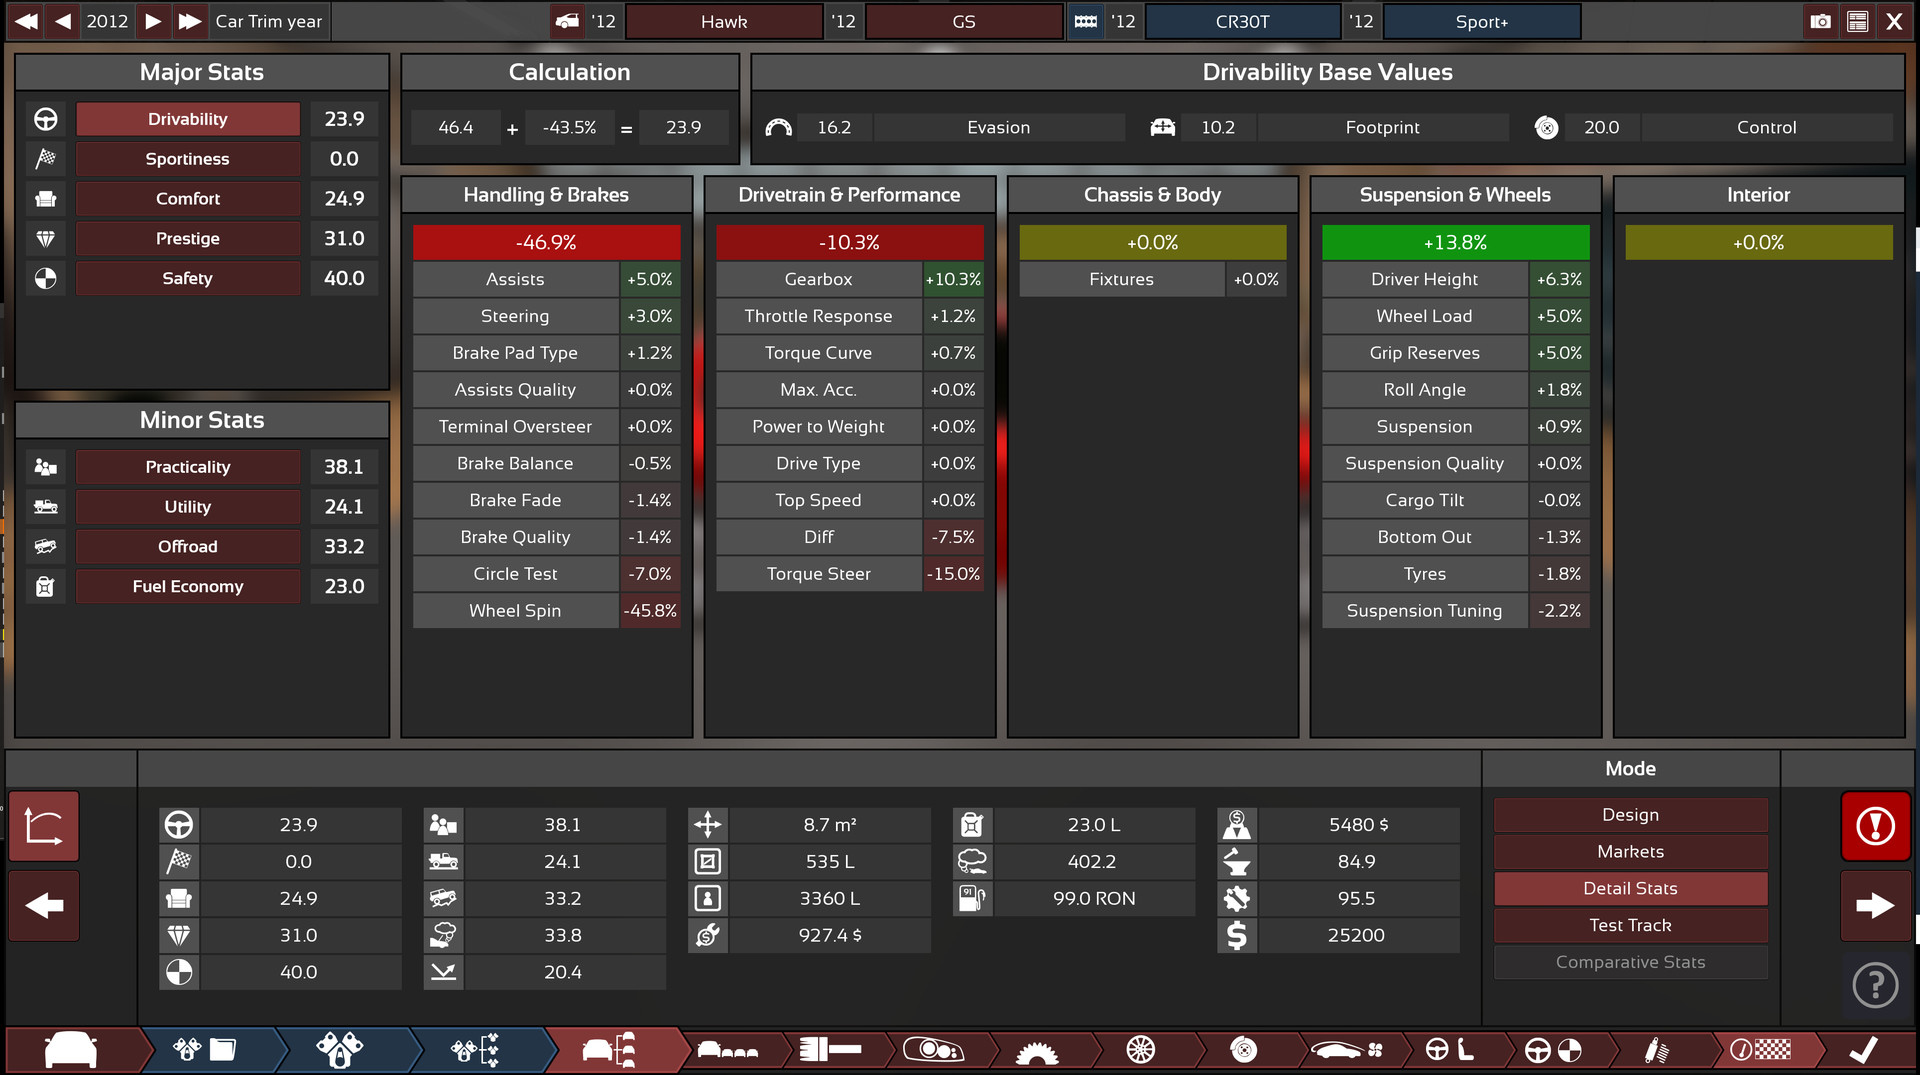
Task: Click the Hawk car model name
Action: (x=724, y=21)
